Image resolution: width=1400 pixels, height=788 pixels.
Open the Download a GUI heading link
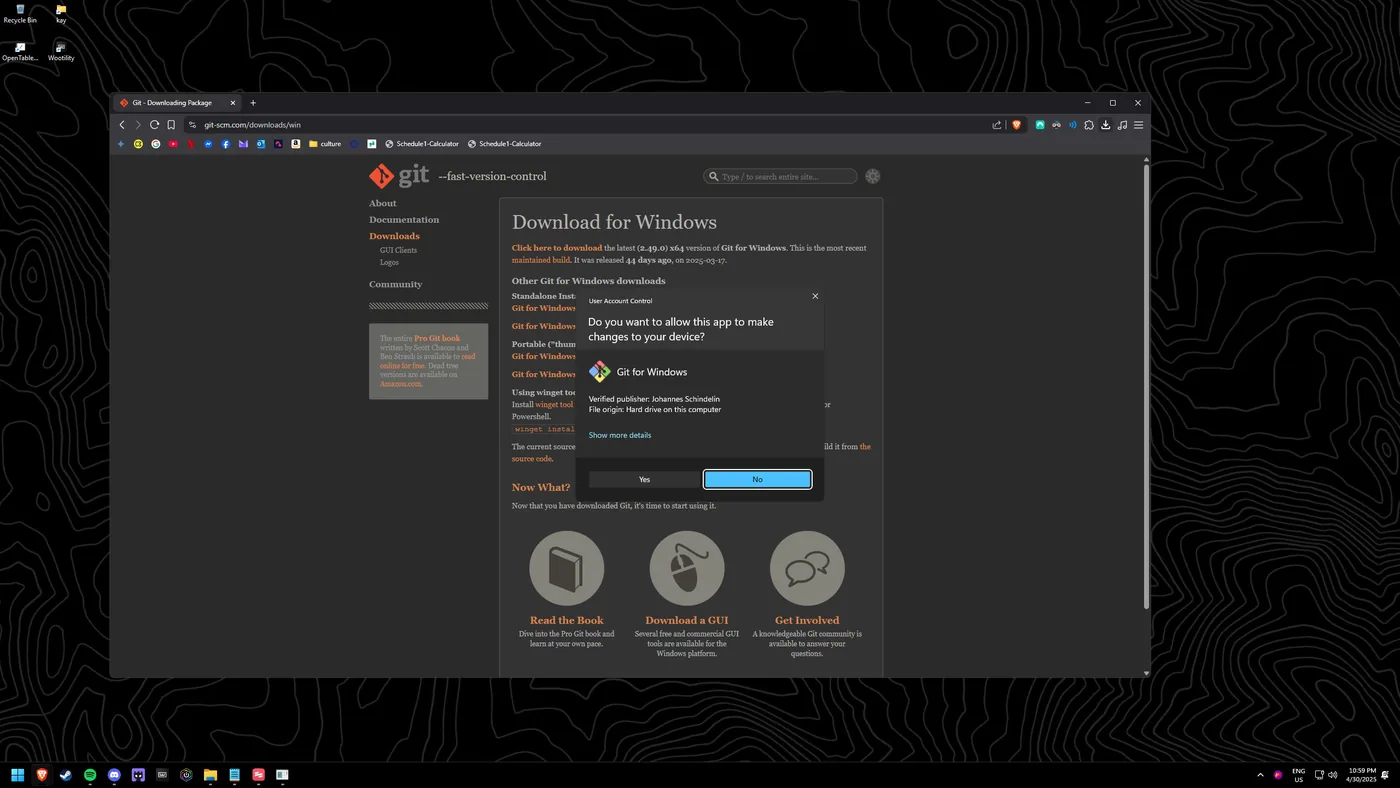pos(687,620)
